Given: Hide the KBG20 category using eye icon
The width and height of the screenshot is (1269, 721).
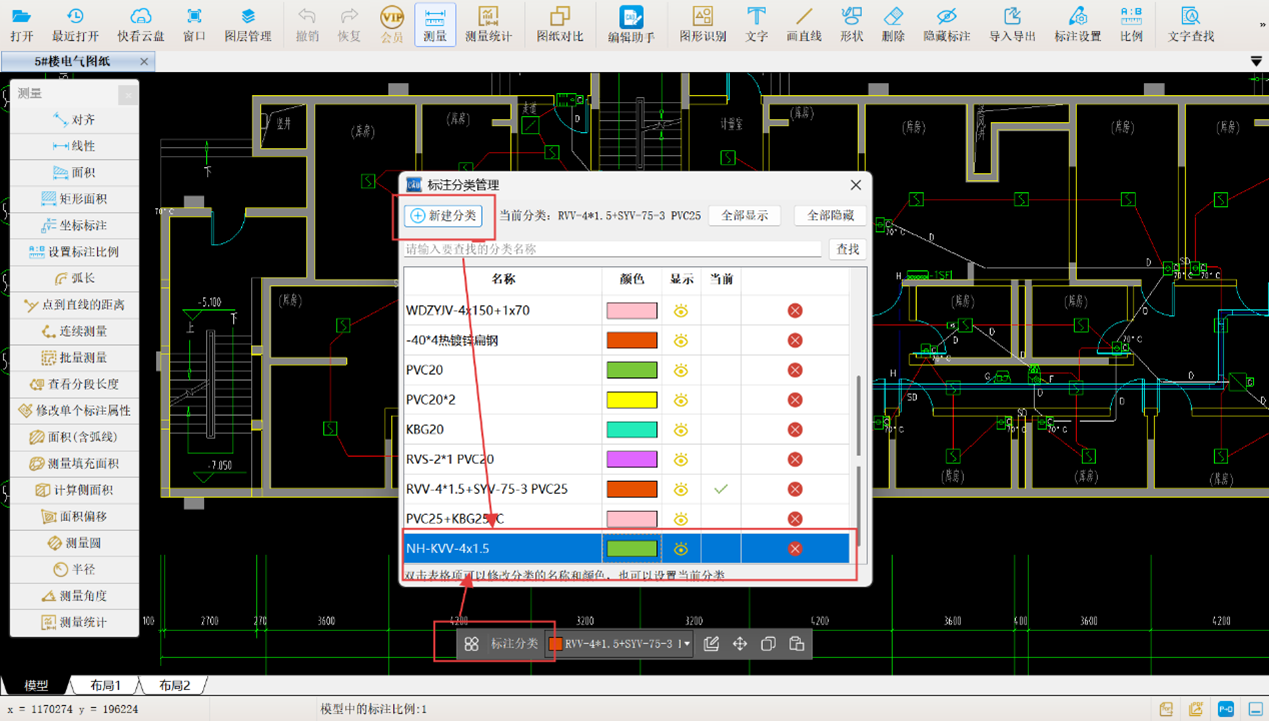Looking at the screenshot, I should 681,430.
